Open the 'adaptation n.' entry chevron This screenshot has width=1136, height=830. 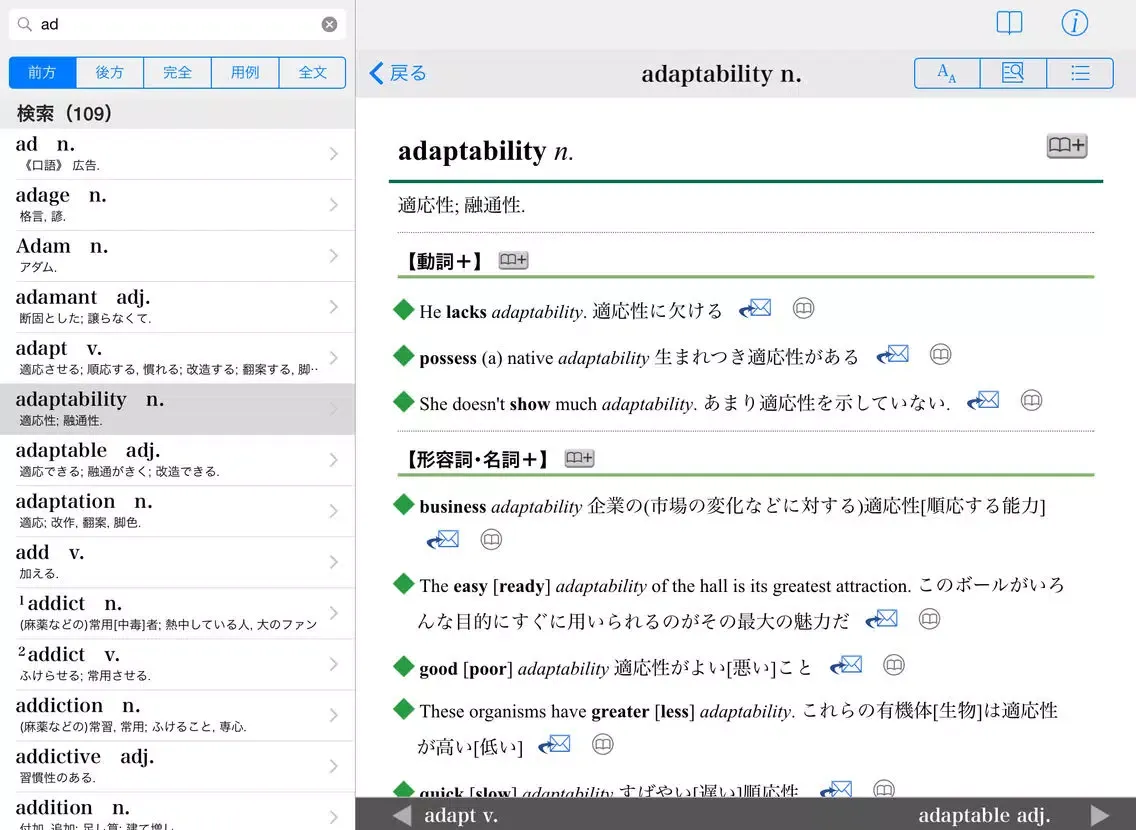(333, 511)
